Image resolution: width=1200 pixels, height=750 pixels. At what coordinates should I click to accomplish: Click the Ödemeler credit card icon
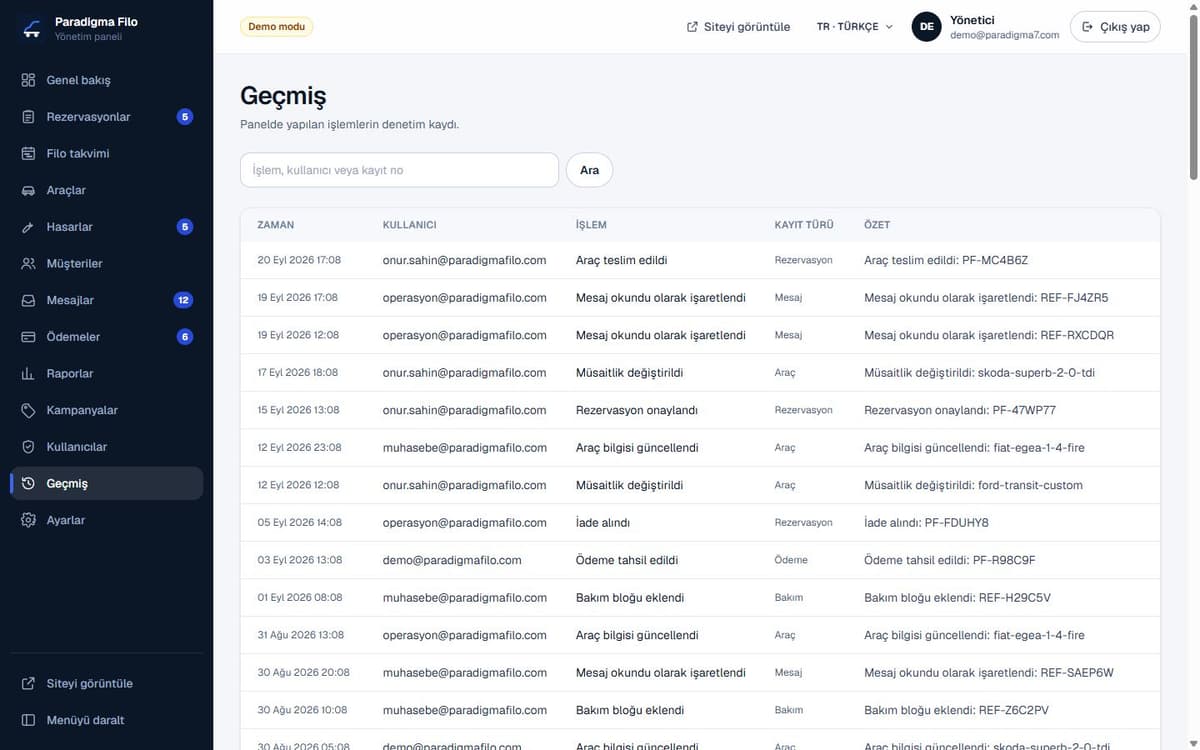(28, 337)
